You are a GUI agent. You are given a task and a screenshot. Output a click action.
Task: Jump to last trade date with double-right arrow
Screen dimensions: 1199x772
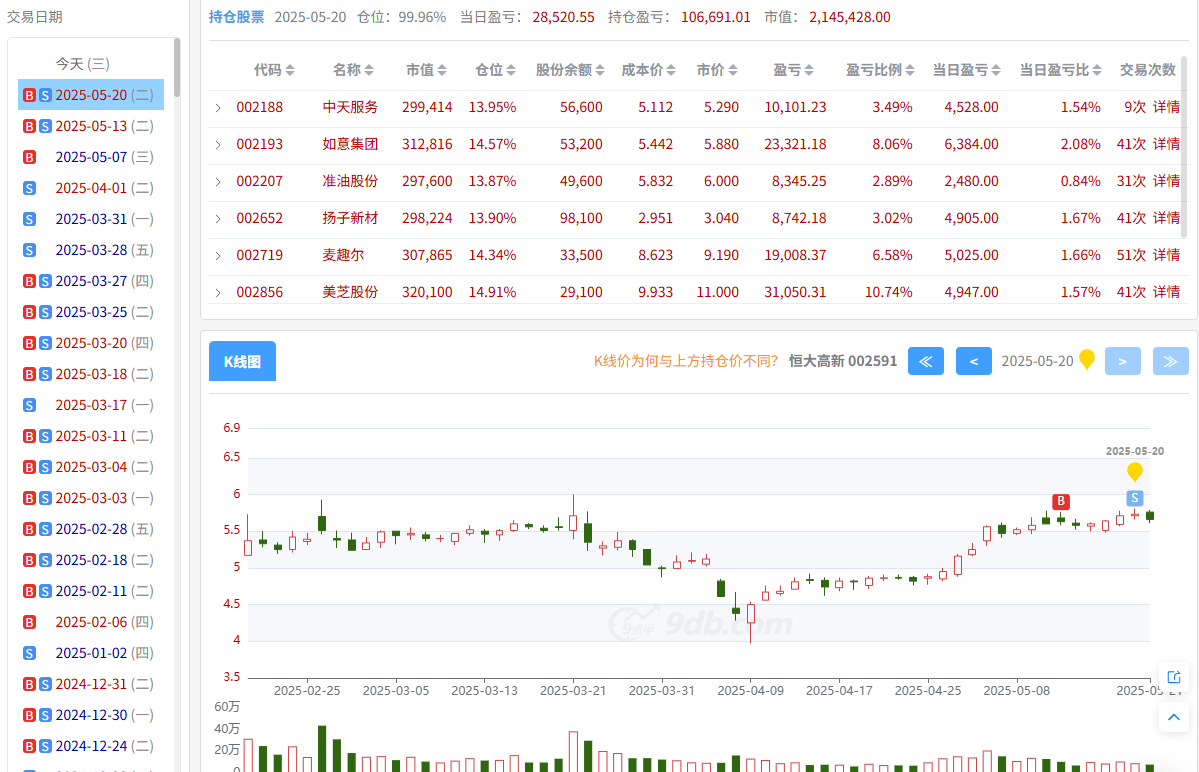click(1171, 362)
